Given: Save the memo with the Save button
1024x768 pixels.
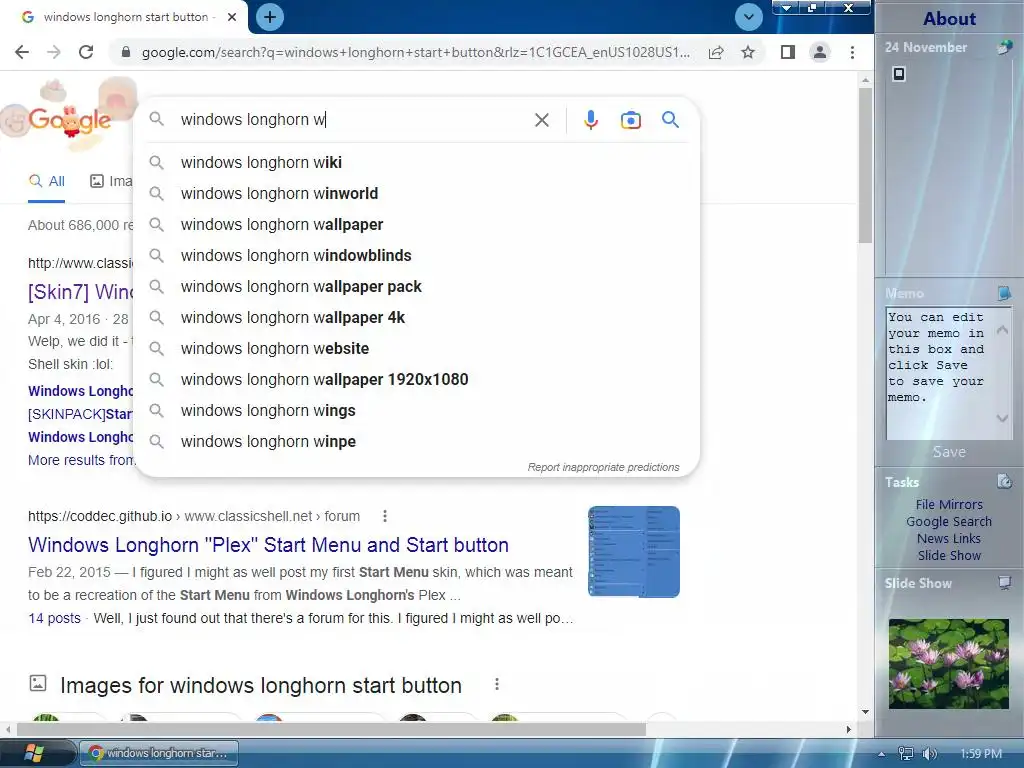Looking at the screenshot, I should 949,452.
